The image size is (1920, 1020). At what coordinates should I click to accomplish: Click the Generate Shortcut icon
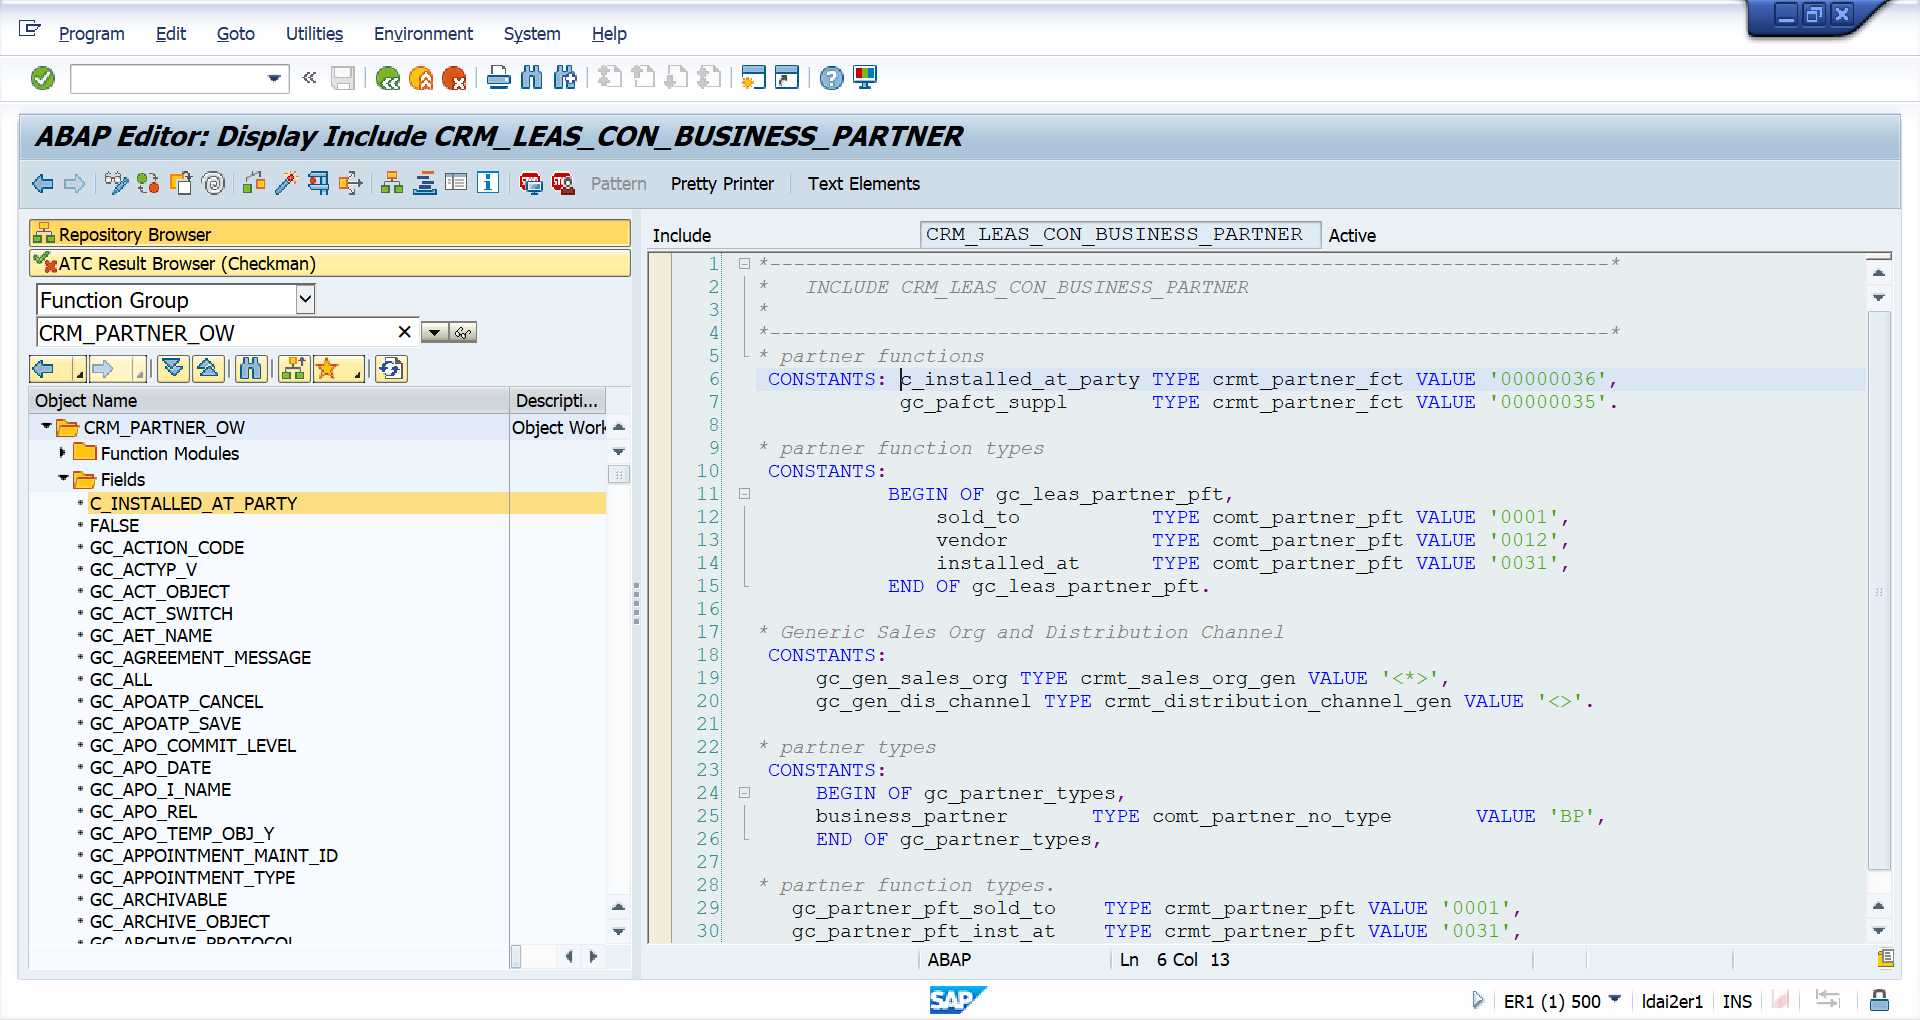[x=788, y=78]
